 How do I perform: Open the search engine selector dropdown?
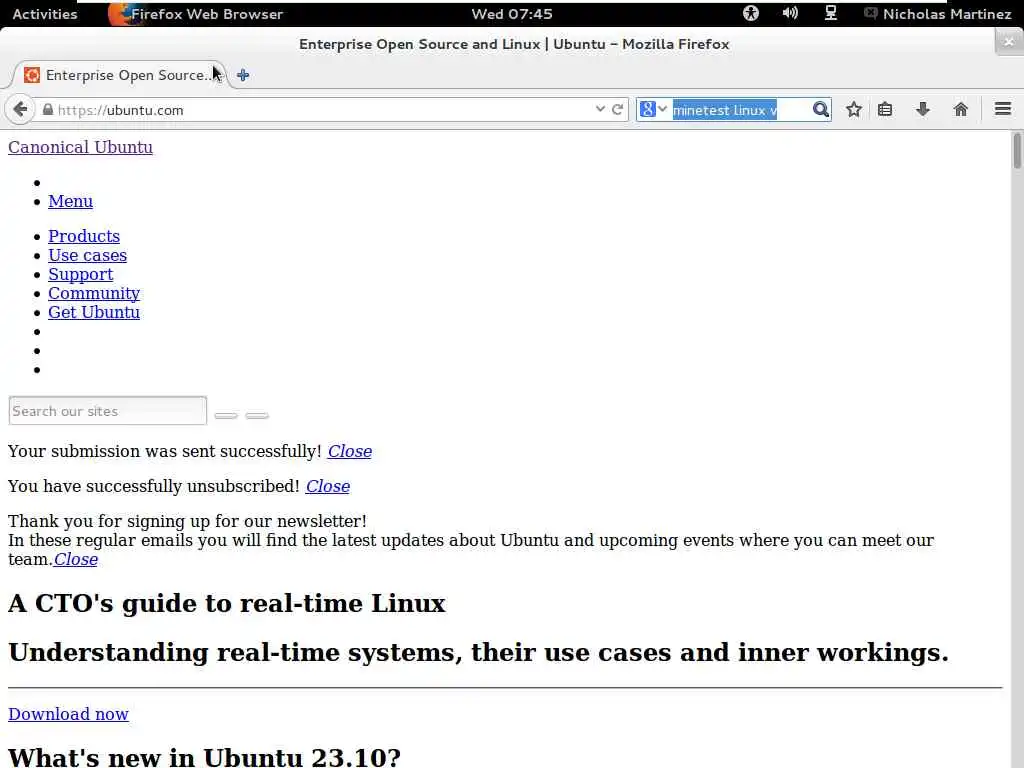(652, 109)
